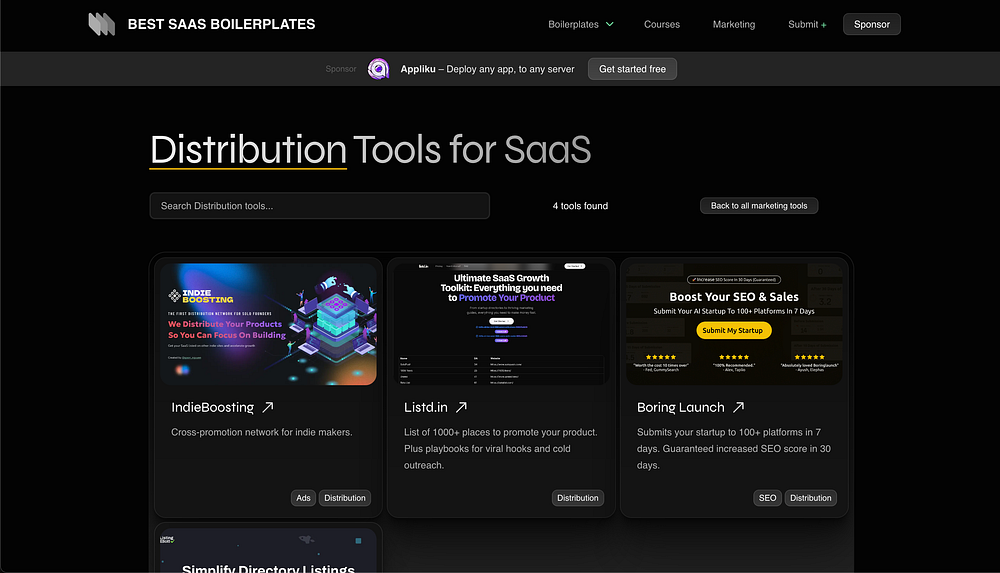Image resolution: width=1000 pixels, height=573 pixels.
Task: Click Submit My Startup in Boring Launch preview
Action: (733, 330)
